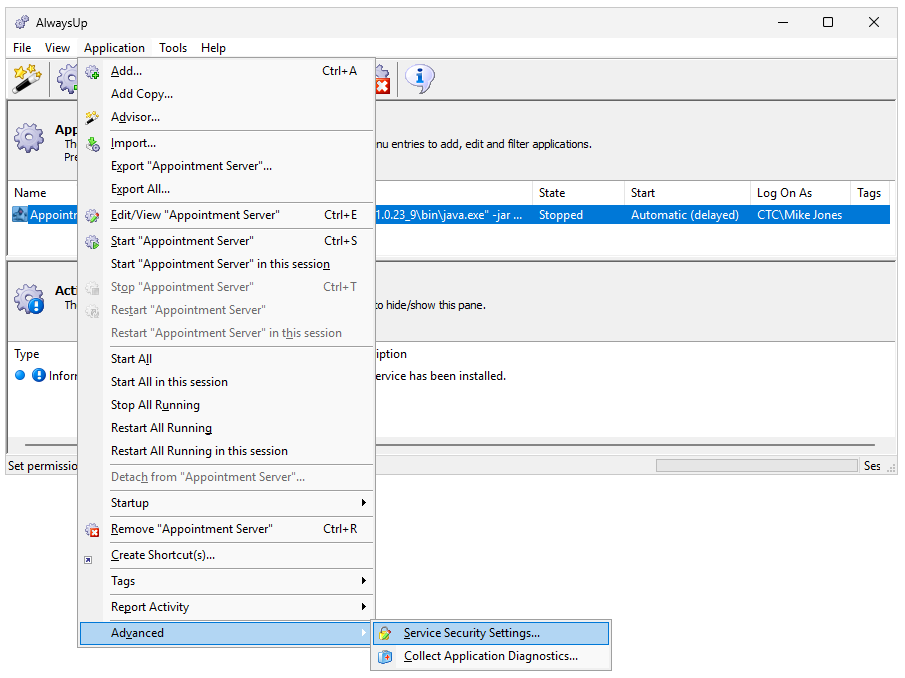Screen dimensions: 905x678
Task: Open the Add Application wizard wand icon
Action: pos(27,78)
